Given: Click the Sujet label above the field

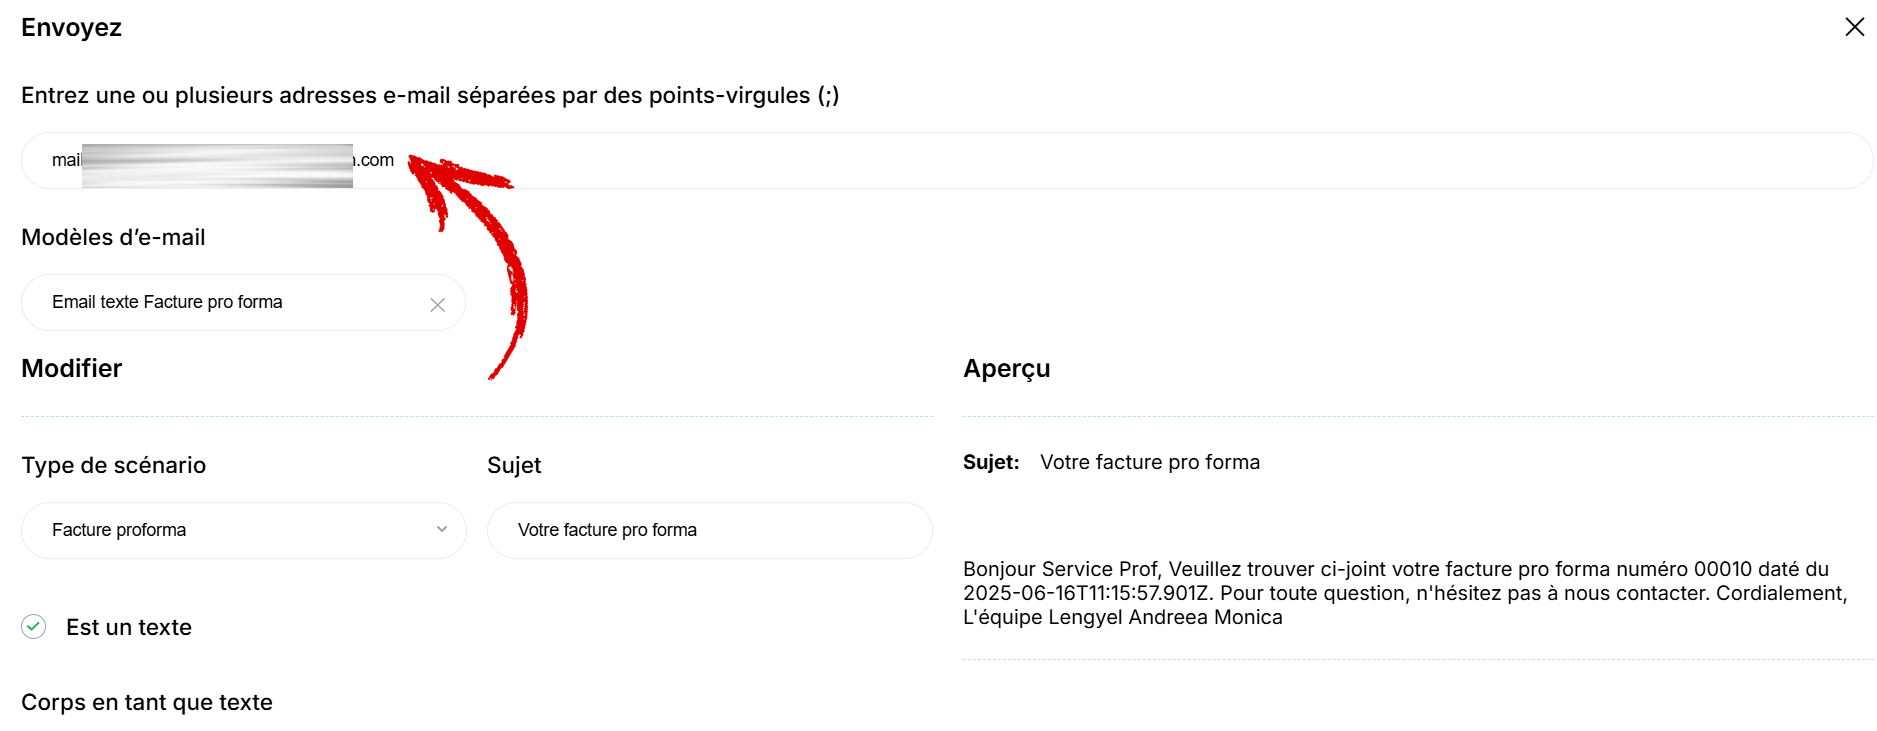Looking at the screenshot, I should (x=514, y=465).
